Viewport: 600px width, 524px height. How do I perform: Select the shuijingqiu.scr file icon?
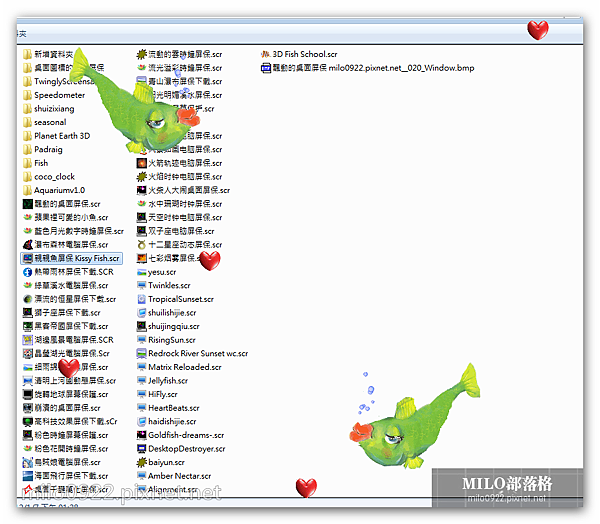point(142,326)
